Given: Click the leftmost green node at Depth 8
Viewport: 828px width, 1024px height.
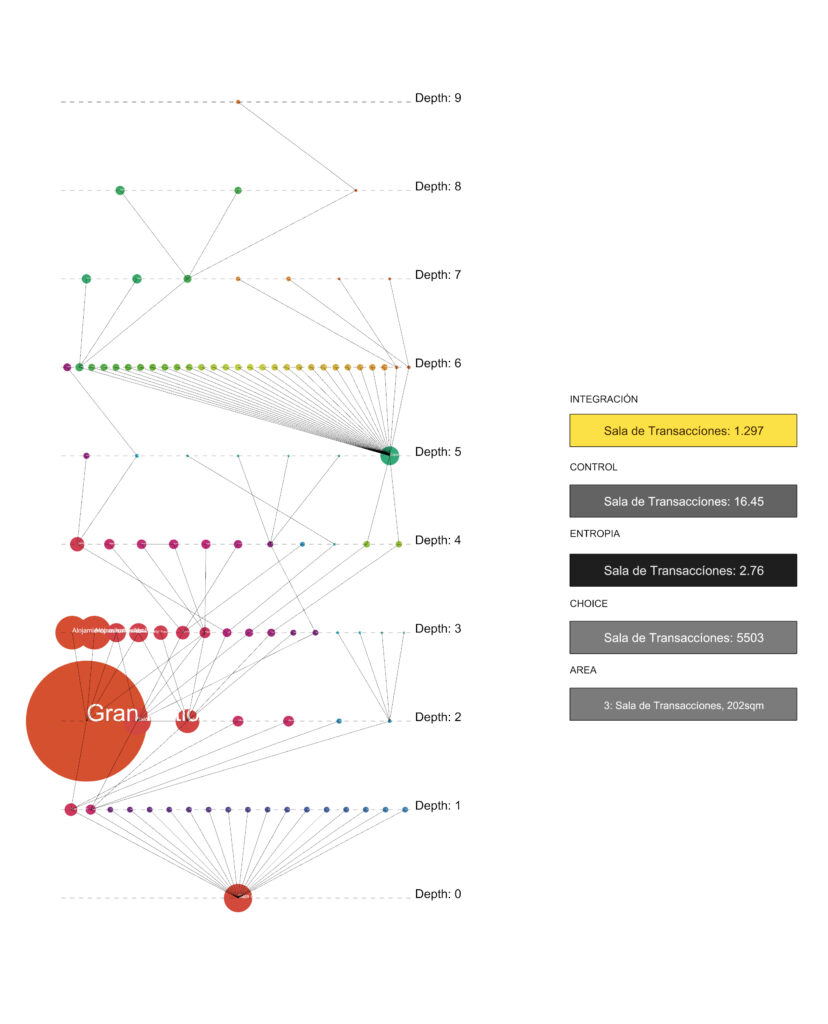Looking at the screenshot, I should tap(120, 190).
